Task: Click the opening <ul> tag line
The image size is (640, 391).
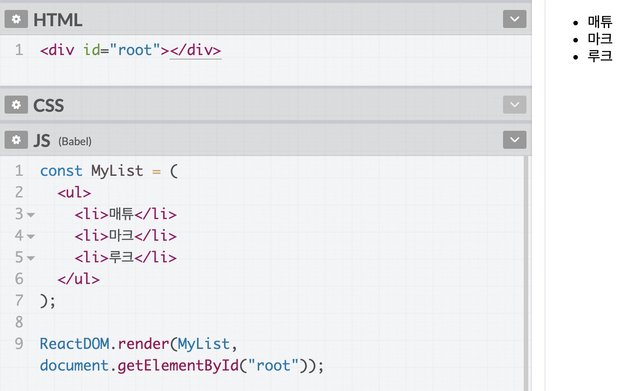Action: coord(74,192)
